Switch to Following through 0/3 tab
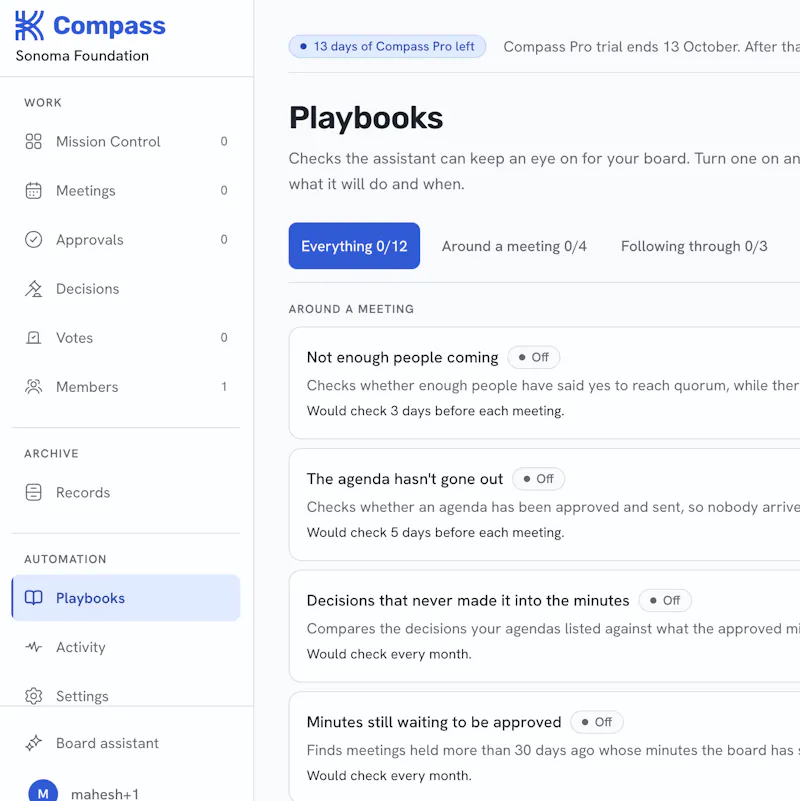 pos(694,246)
